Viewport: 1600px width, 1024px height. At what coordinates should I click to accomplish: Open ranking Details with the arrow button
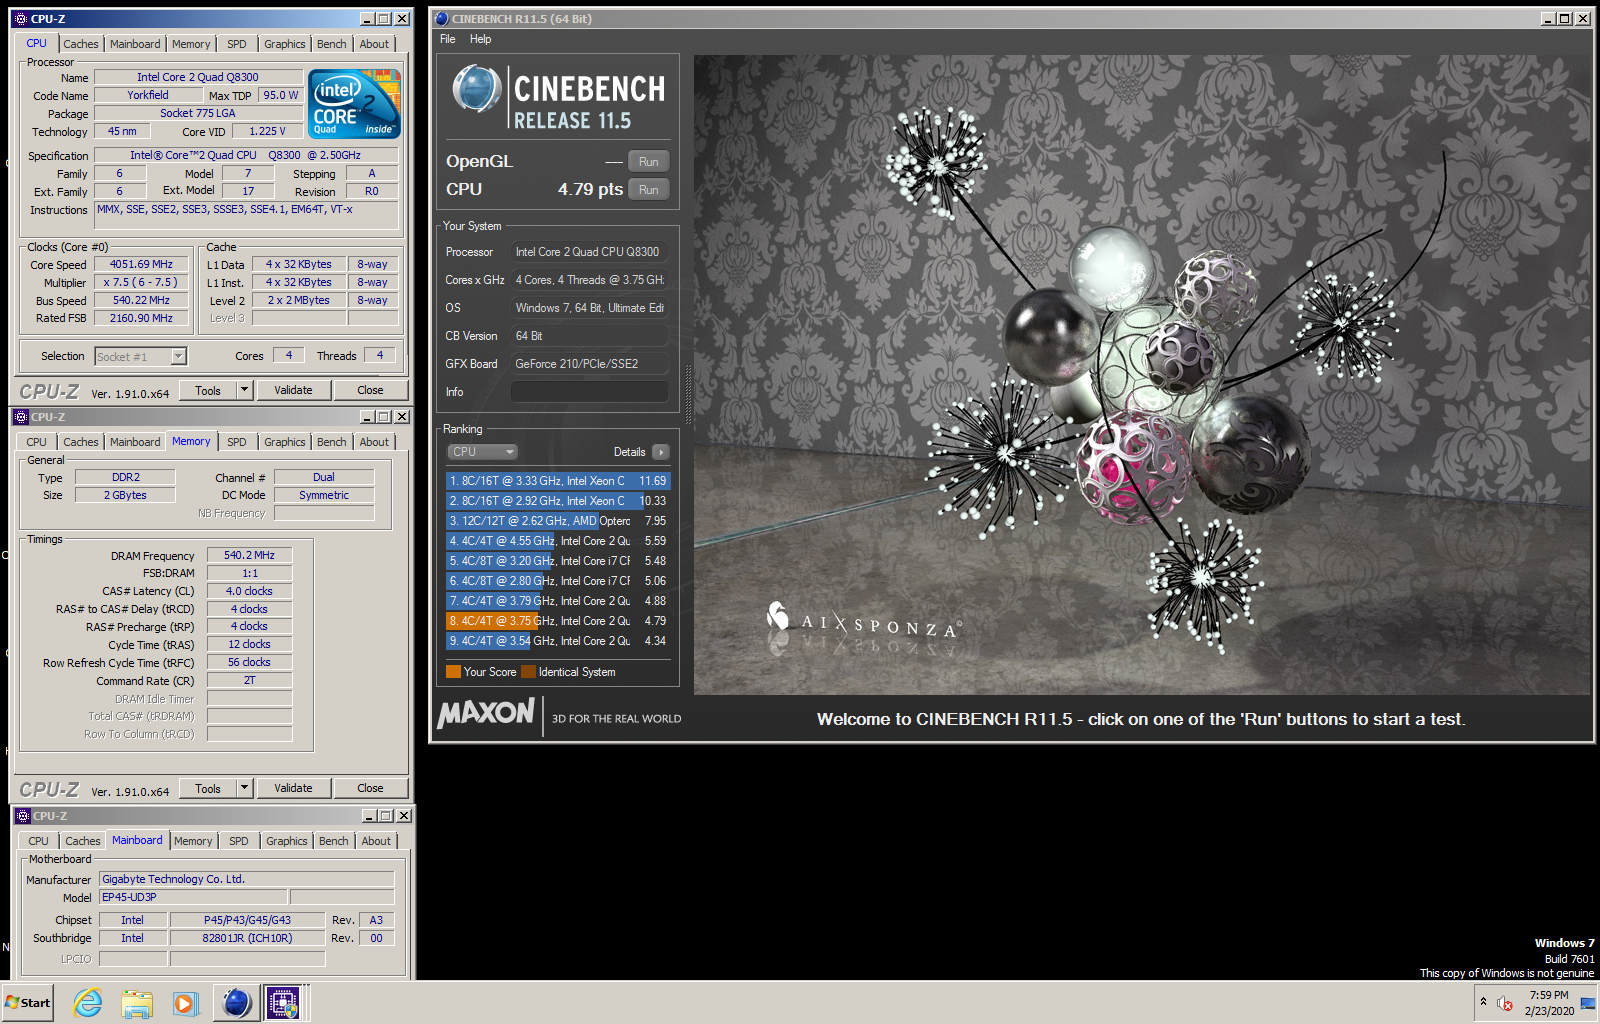pos(661,452)
